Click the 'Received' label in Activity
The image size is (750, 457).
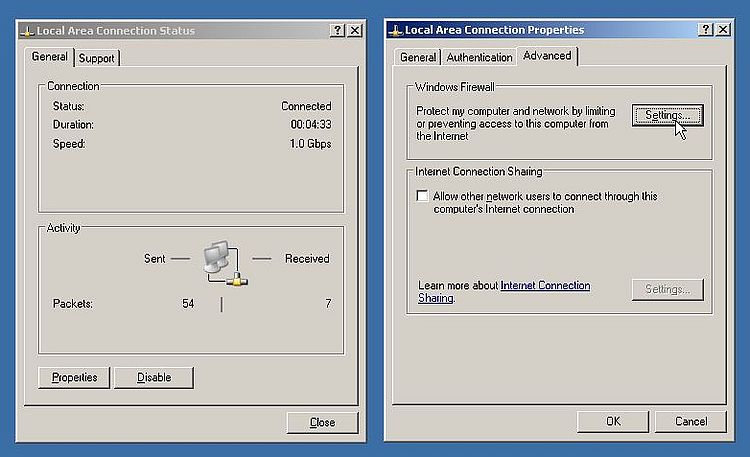(307, 259)
